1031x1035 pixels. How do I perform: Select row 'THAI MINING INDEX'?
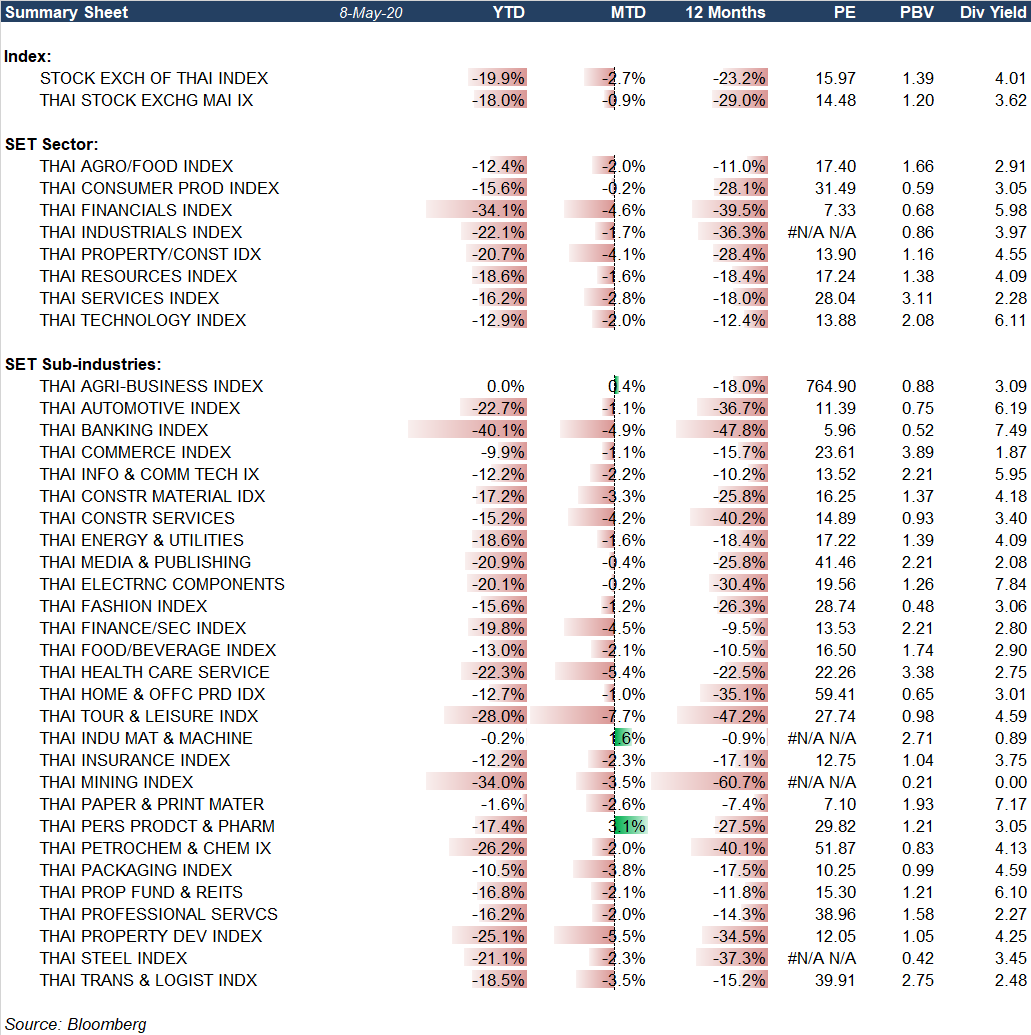(x=516, y=782)
